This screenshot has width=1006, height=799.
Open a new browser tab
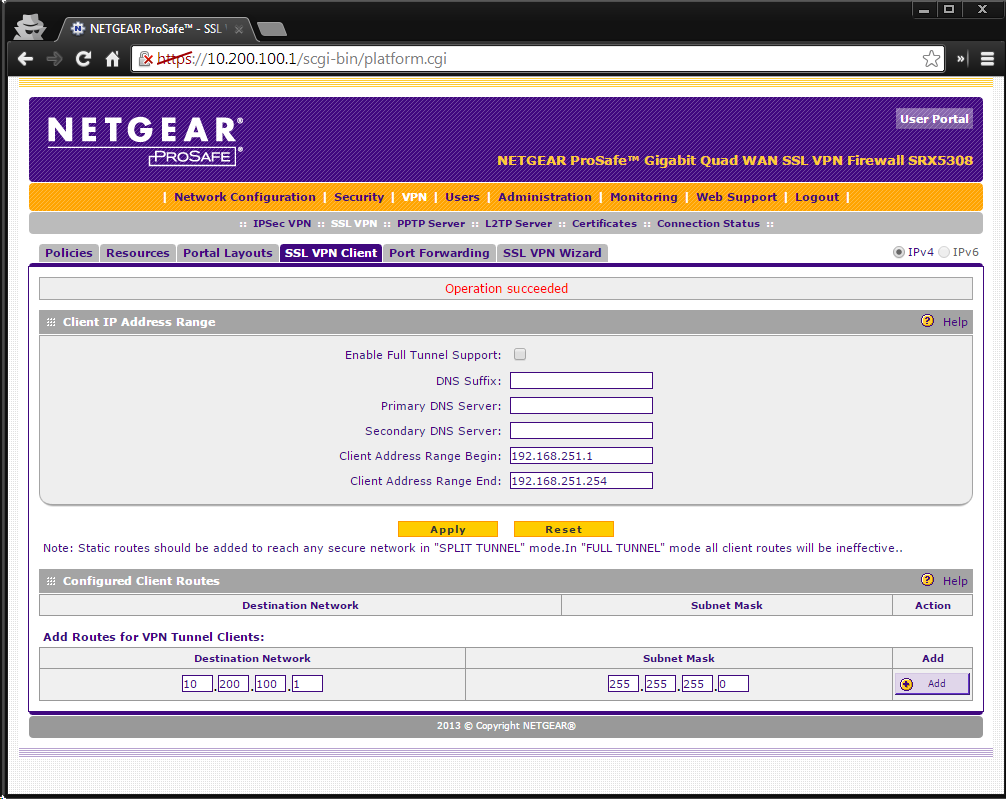pyautogui.click(x=271, y=29)
